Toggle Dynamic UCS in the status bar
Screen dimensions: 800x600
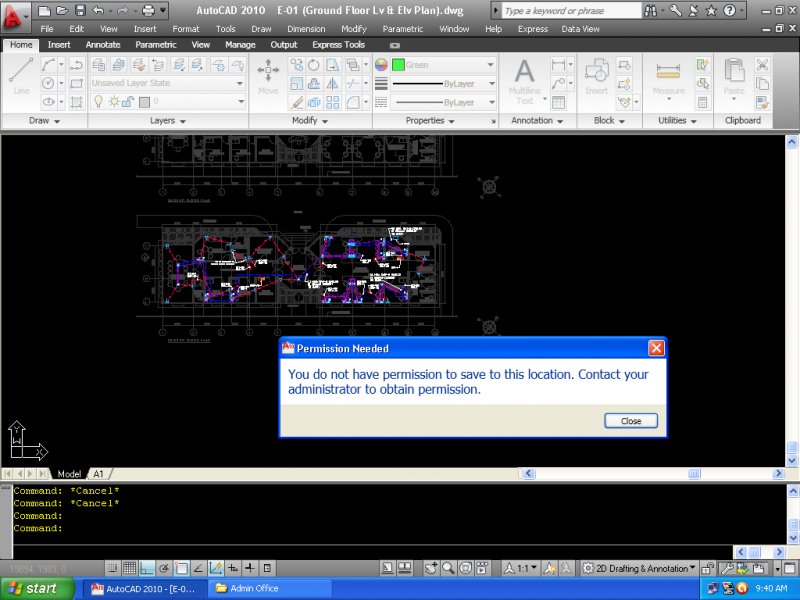pyautogui.click(x=215, y=568)
